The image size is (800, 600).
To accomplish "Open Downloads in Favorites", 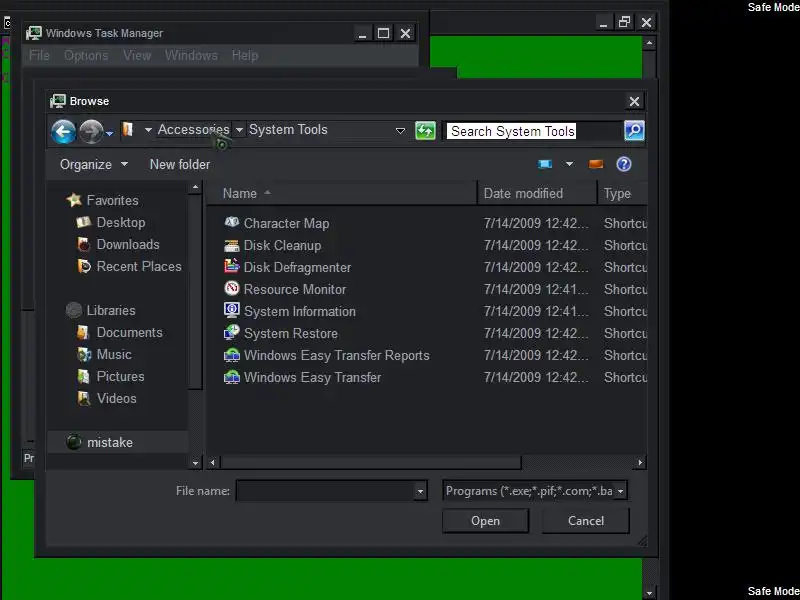I will pos(128,244).
